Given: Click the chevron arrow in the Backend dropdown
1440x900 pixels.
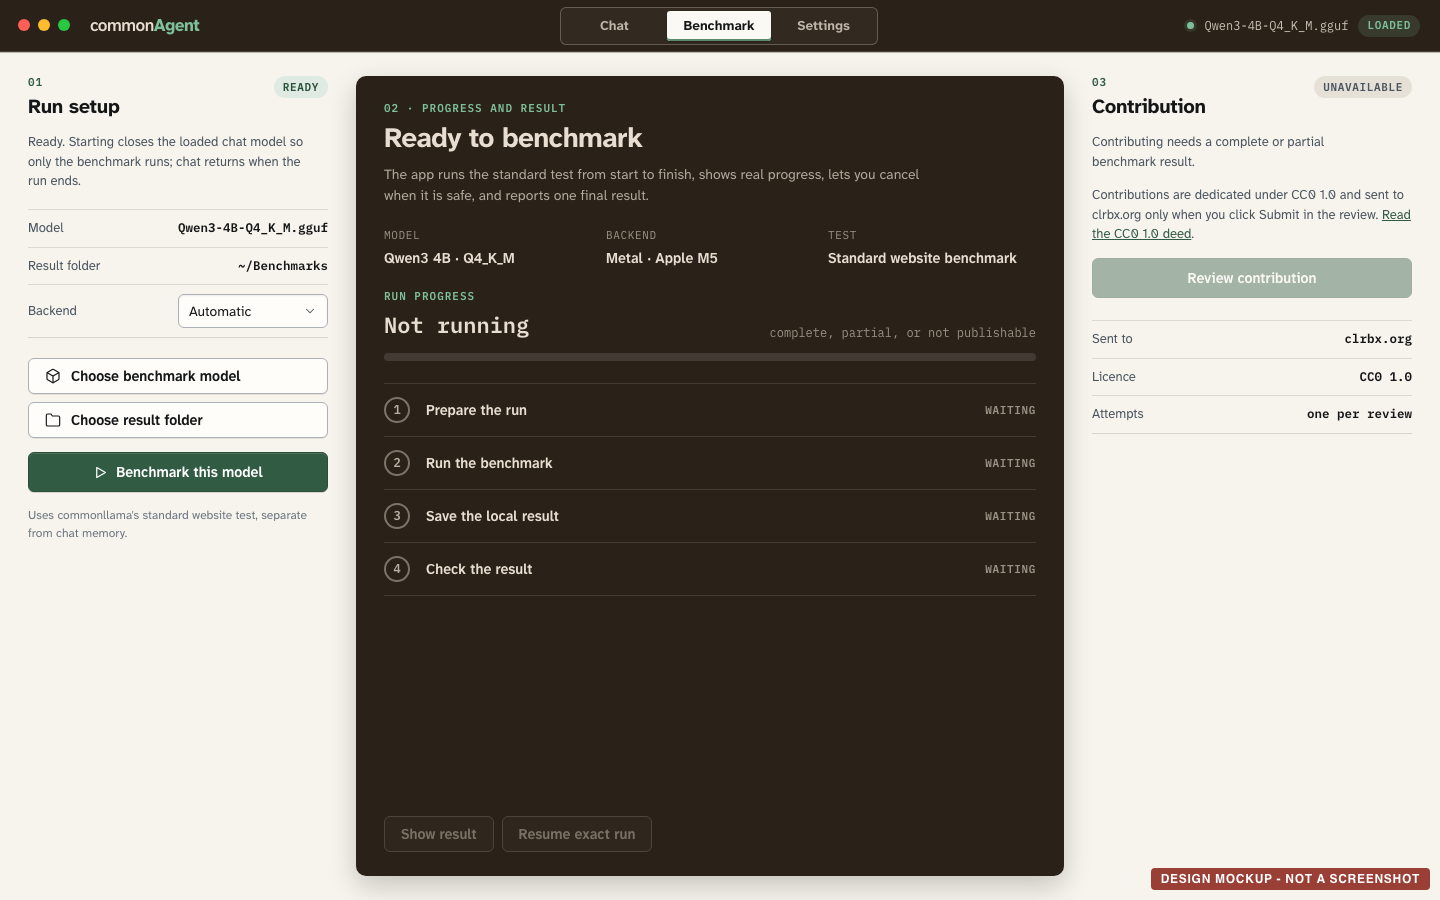Looking at the screenshot, I should click(x=310, y=311).
